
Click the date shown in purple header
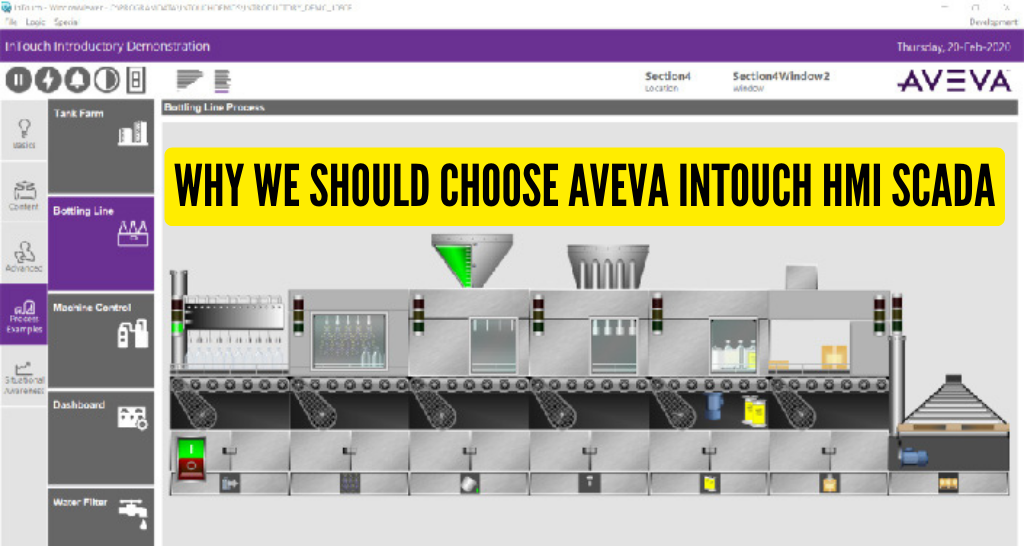[x=953, y=47]
